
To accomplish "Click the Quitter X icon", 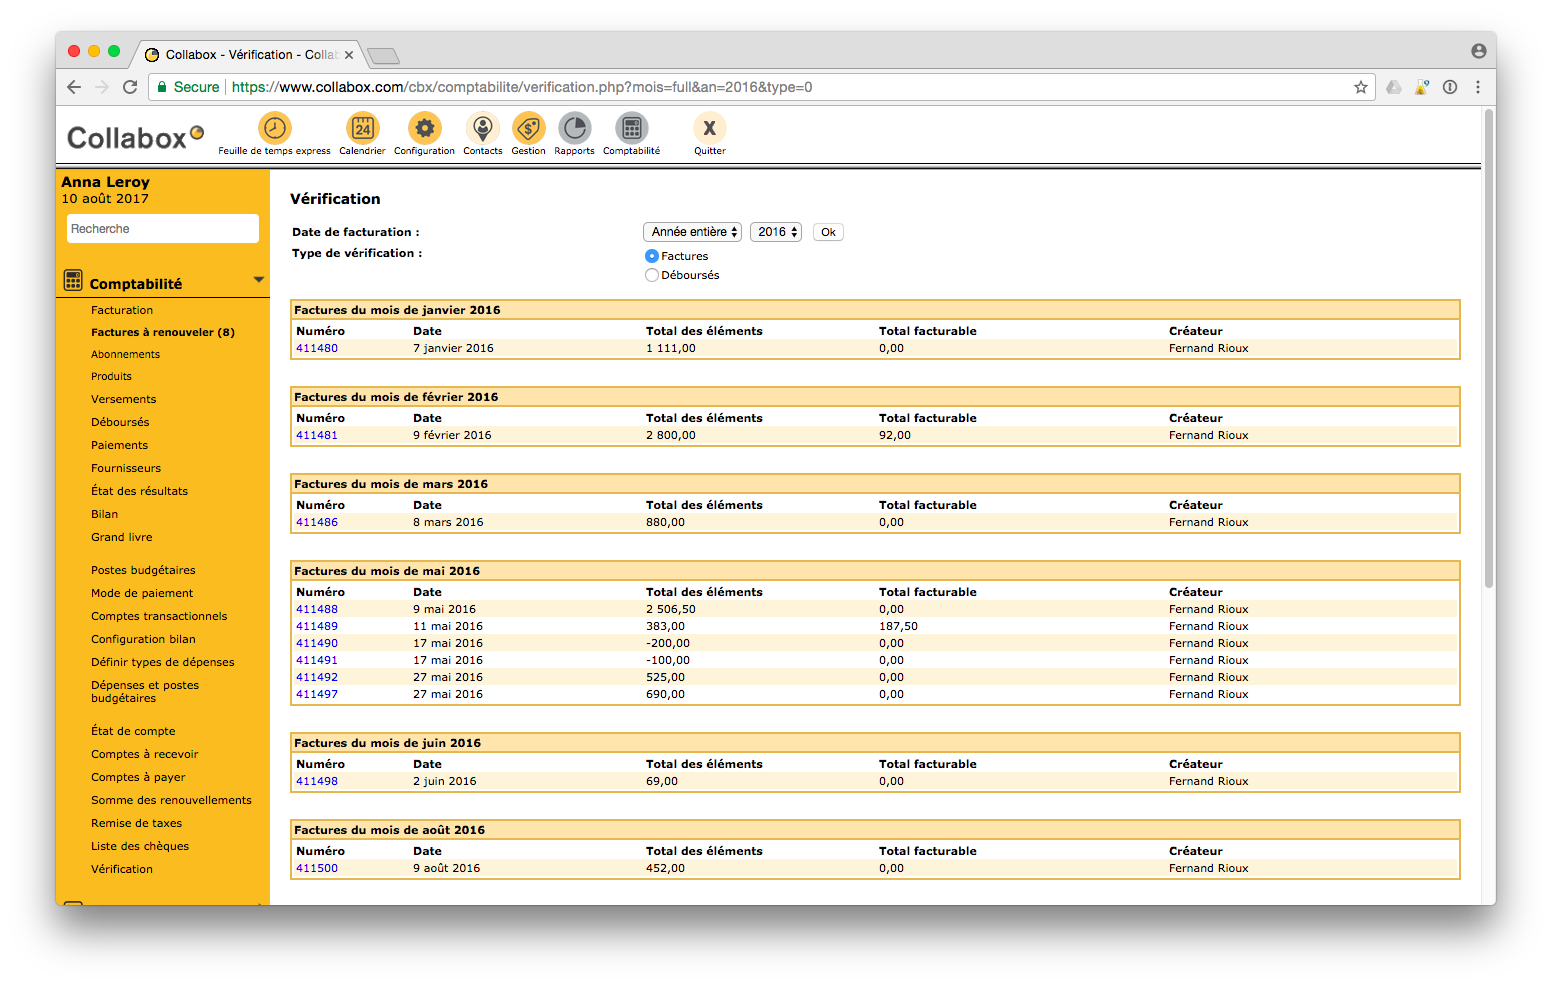I will point(709,128).
